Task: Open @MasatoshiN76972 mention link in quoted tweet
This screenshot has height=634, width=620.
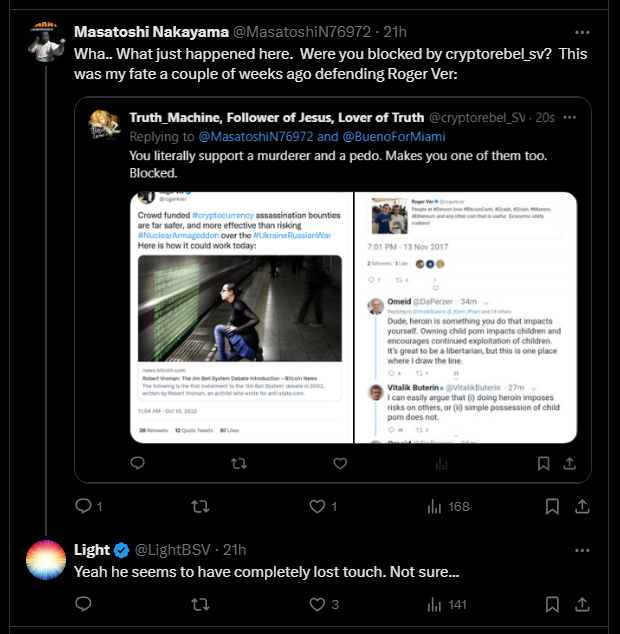Action: tap(256, 137)
